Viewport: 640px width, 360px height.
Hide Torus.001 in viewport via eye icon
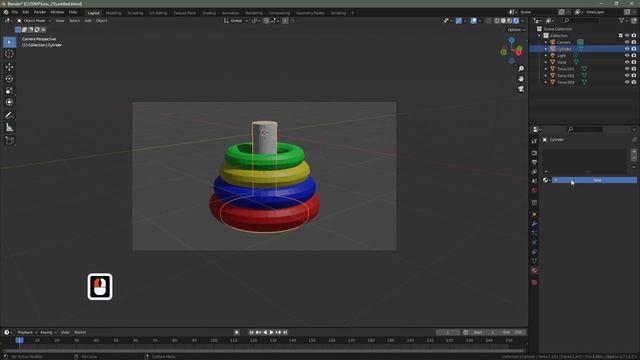coord(627,69)
